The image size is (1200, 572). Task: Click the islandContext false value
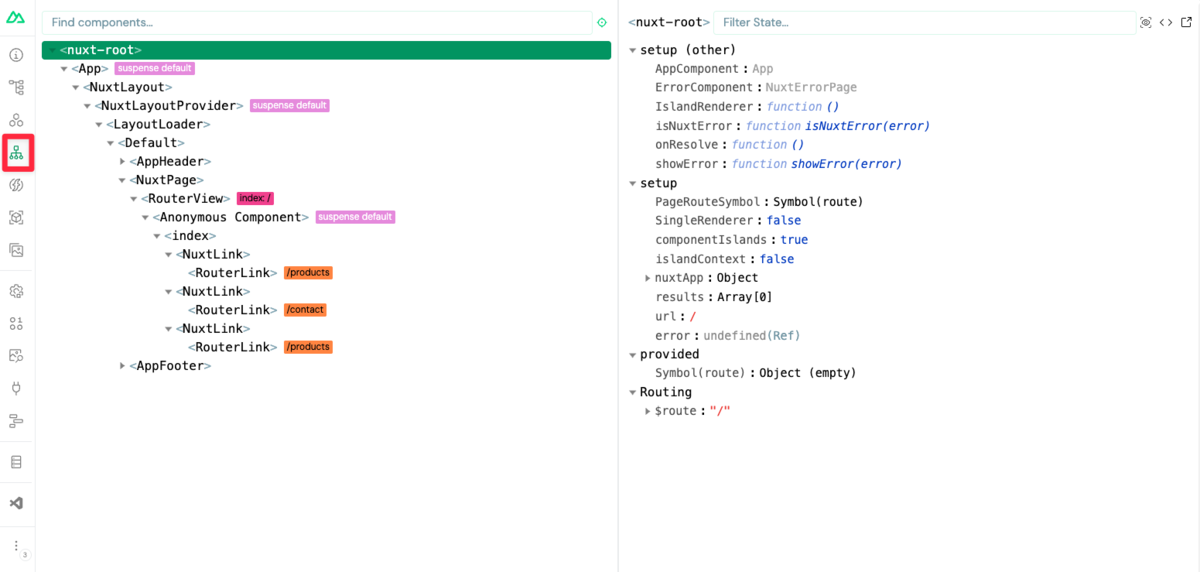(x=777, y=259)
